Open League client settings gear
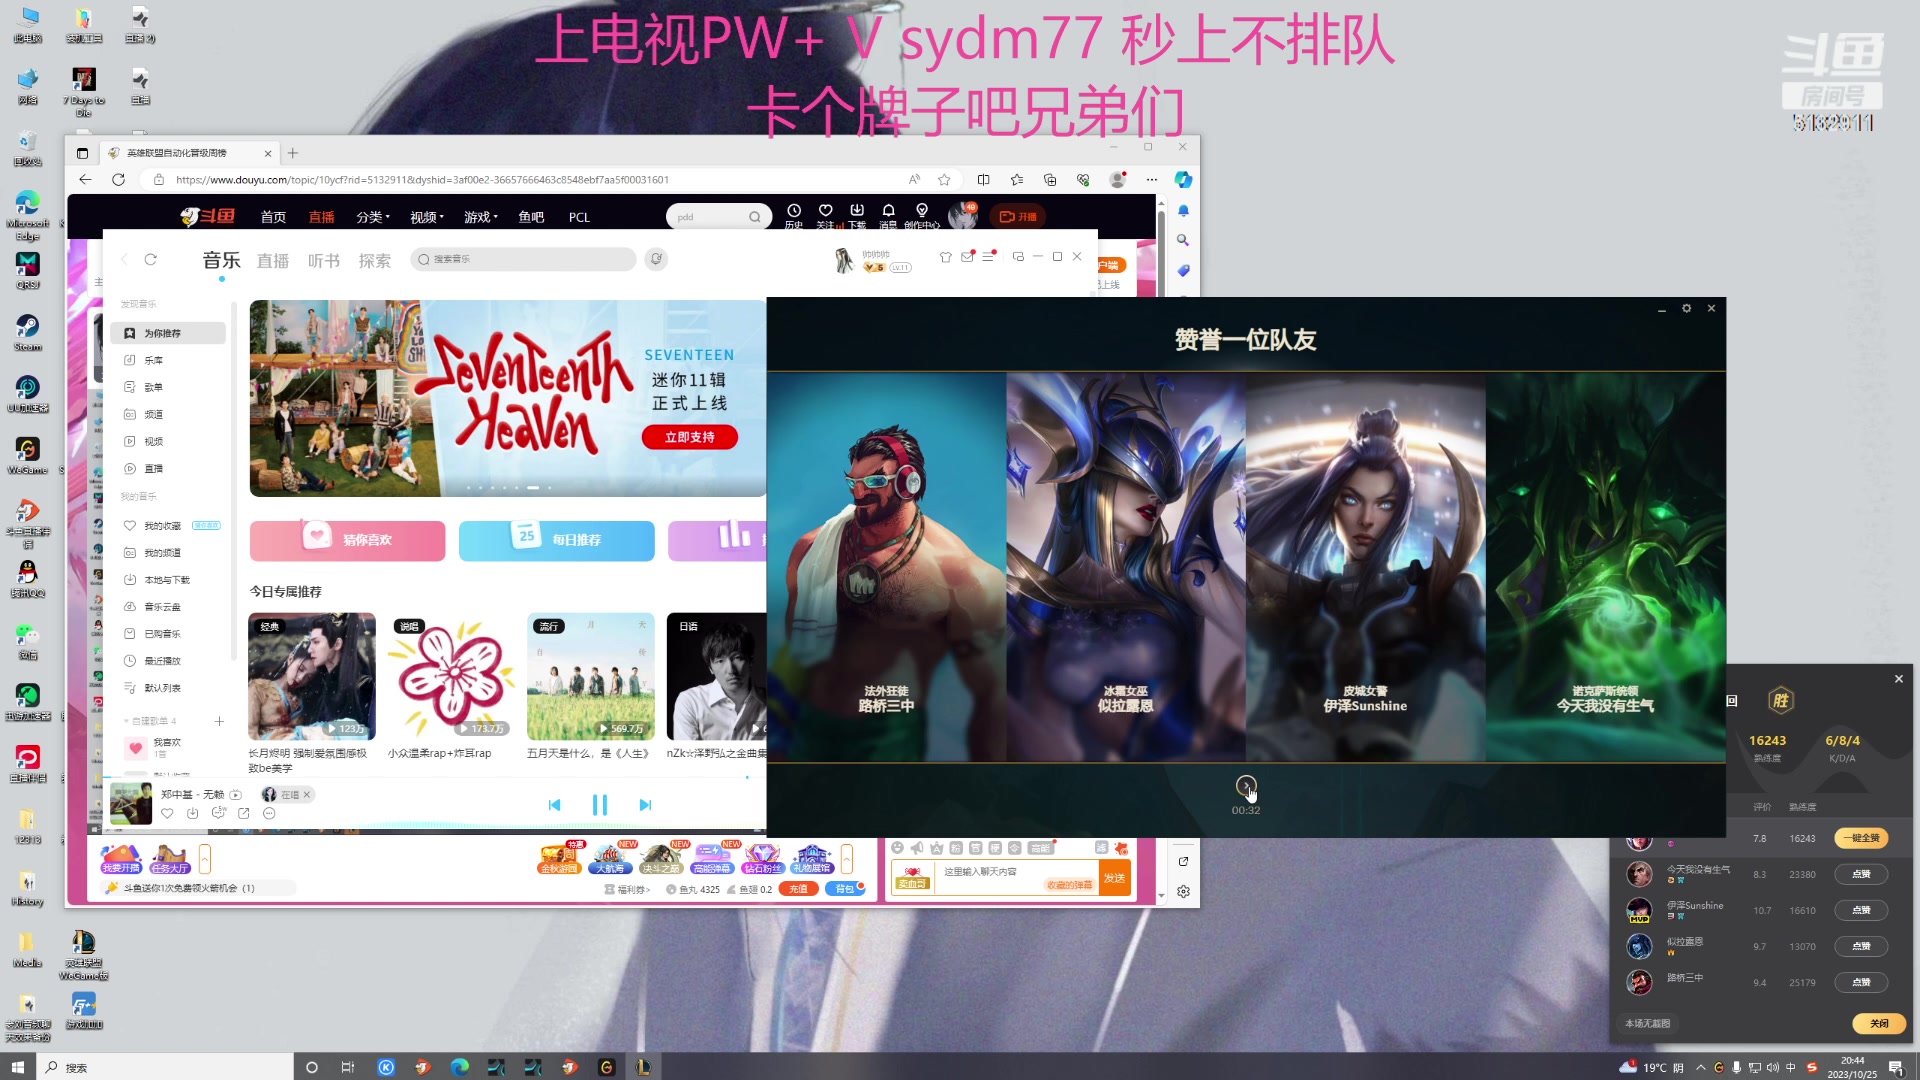Image resolution: width=1920 pixels, height=1080 pixels. point(1686,308)
